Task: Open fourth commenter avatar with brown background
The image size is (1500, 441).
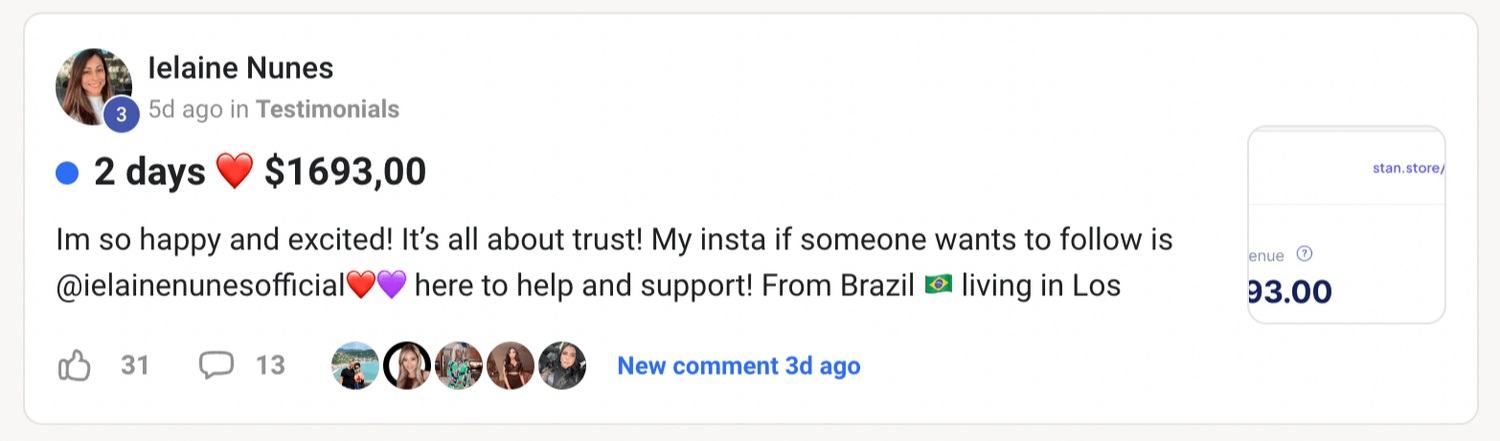Action: (x=511, y=366)
